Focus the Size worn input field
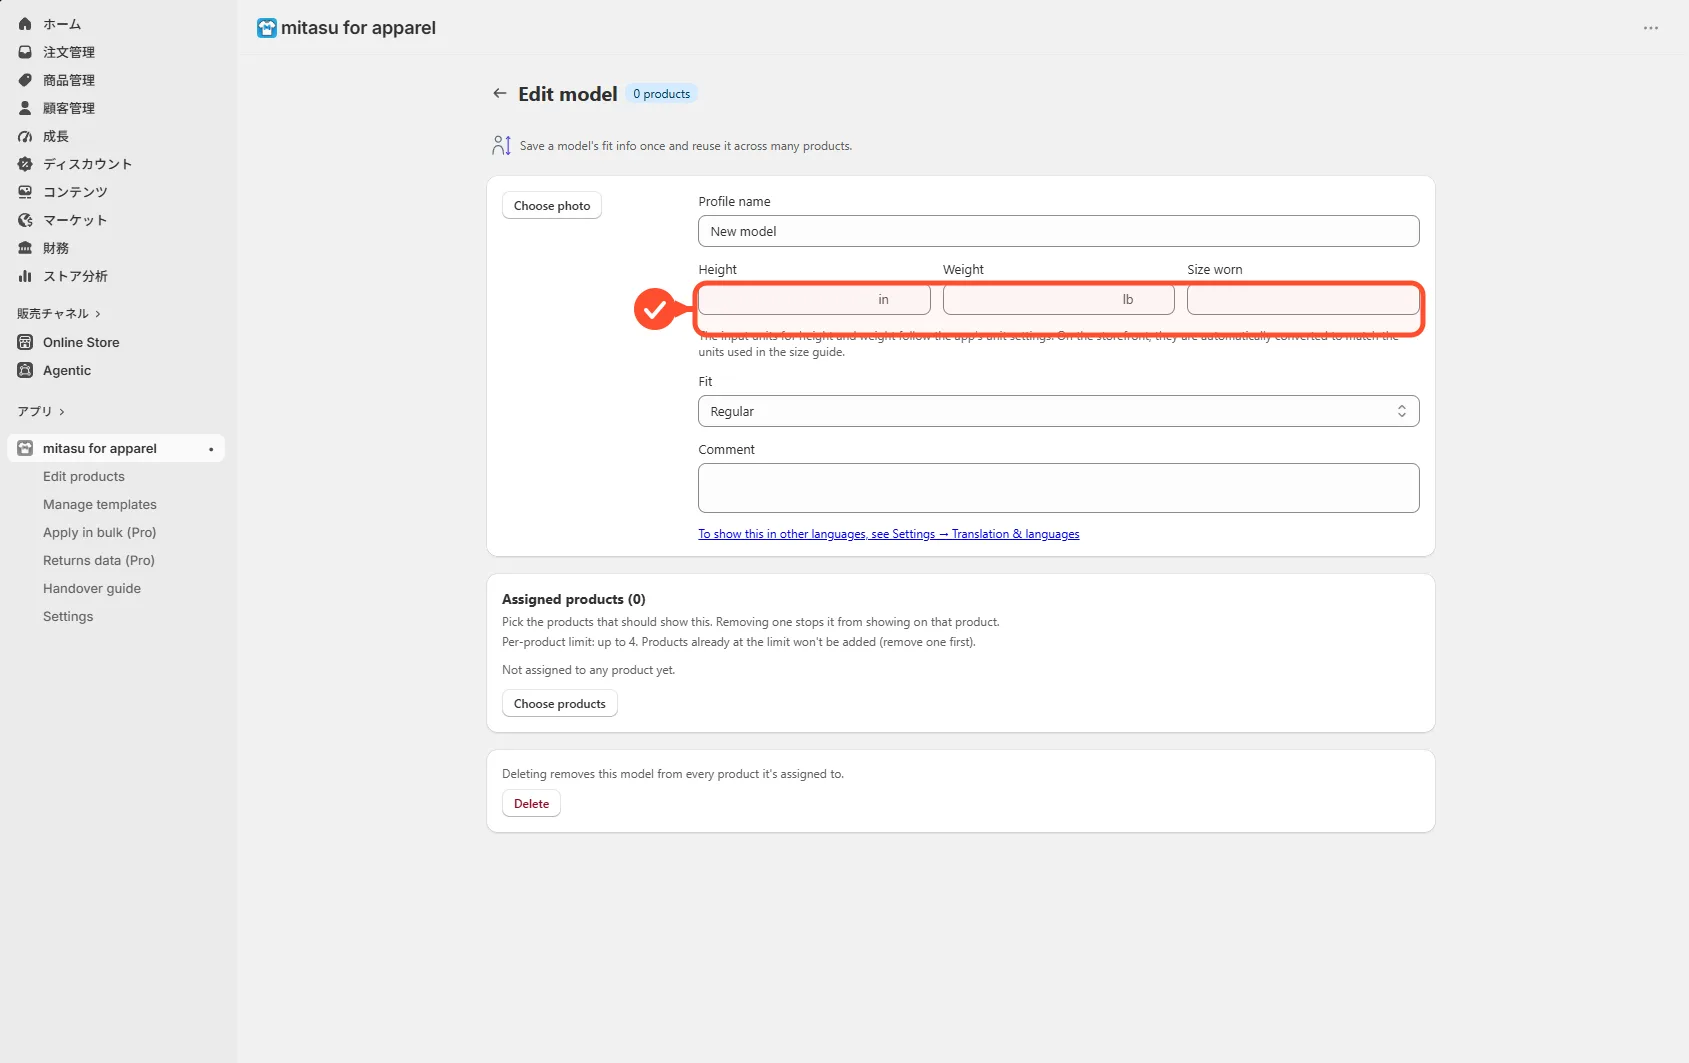 [1303, 299]
